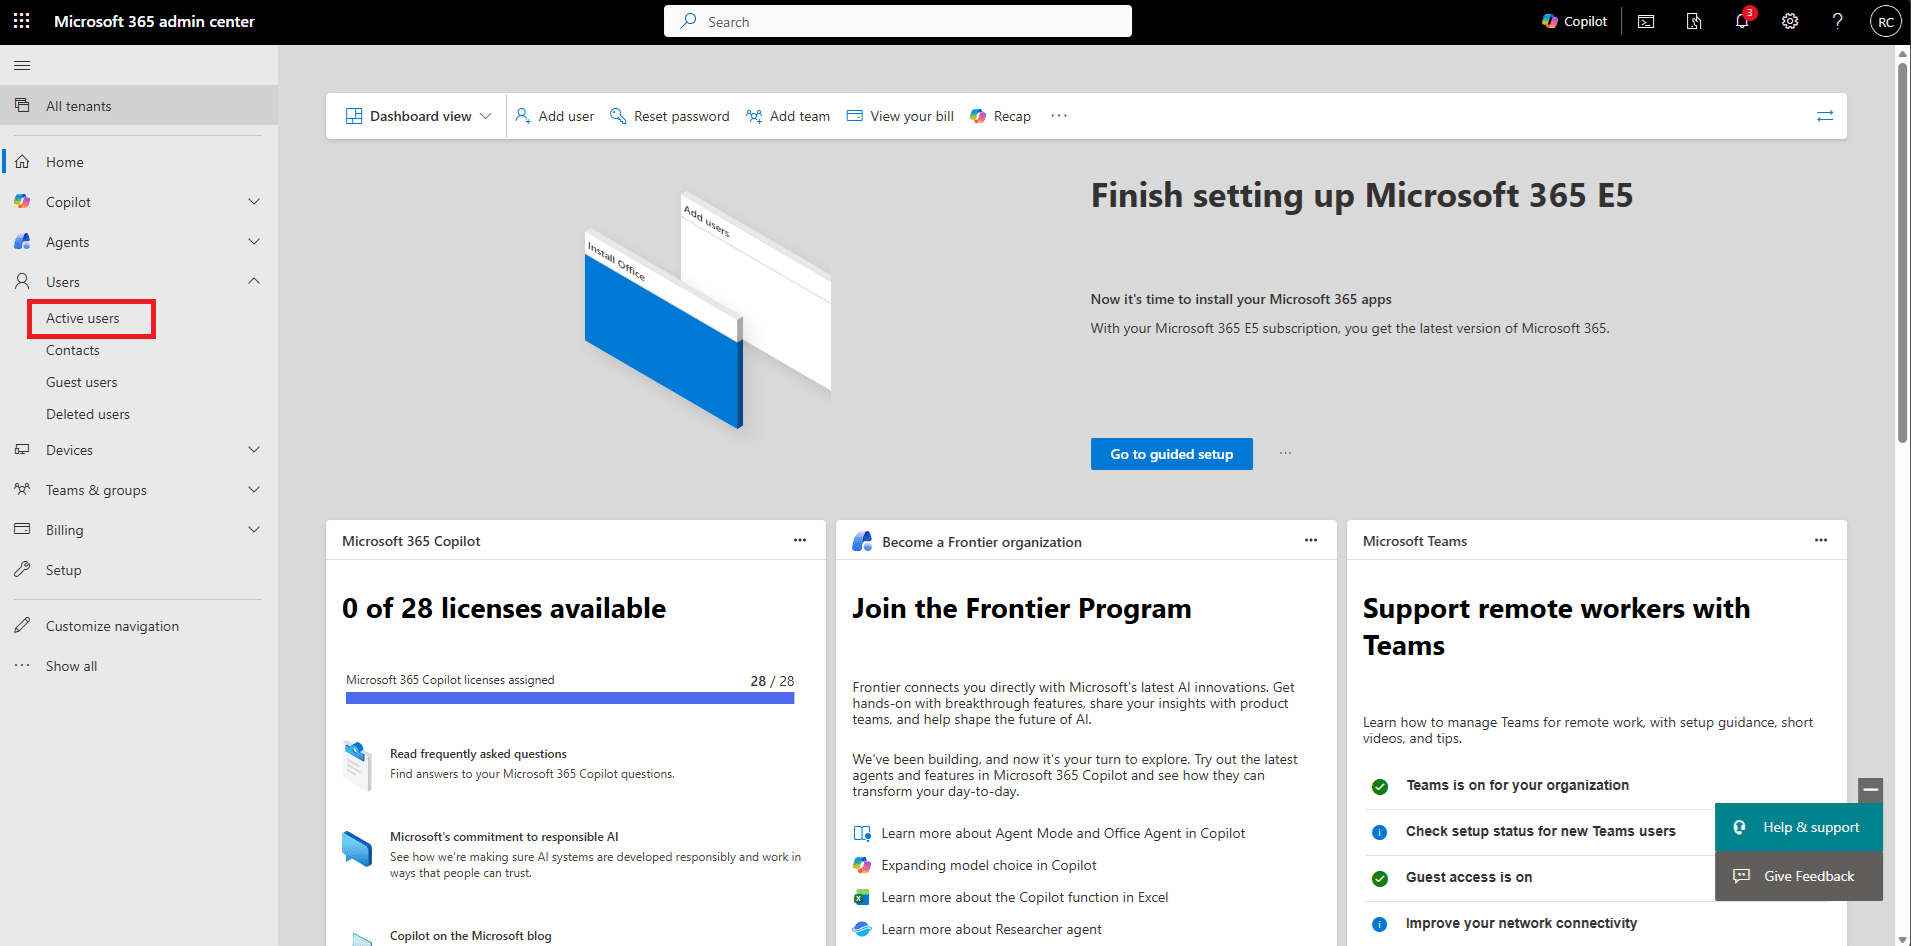Open Deleted users in the sidebar
1911x946 pixels.
(88, 414)
